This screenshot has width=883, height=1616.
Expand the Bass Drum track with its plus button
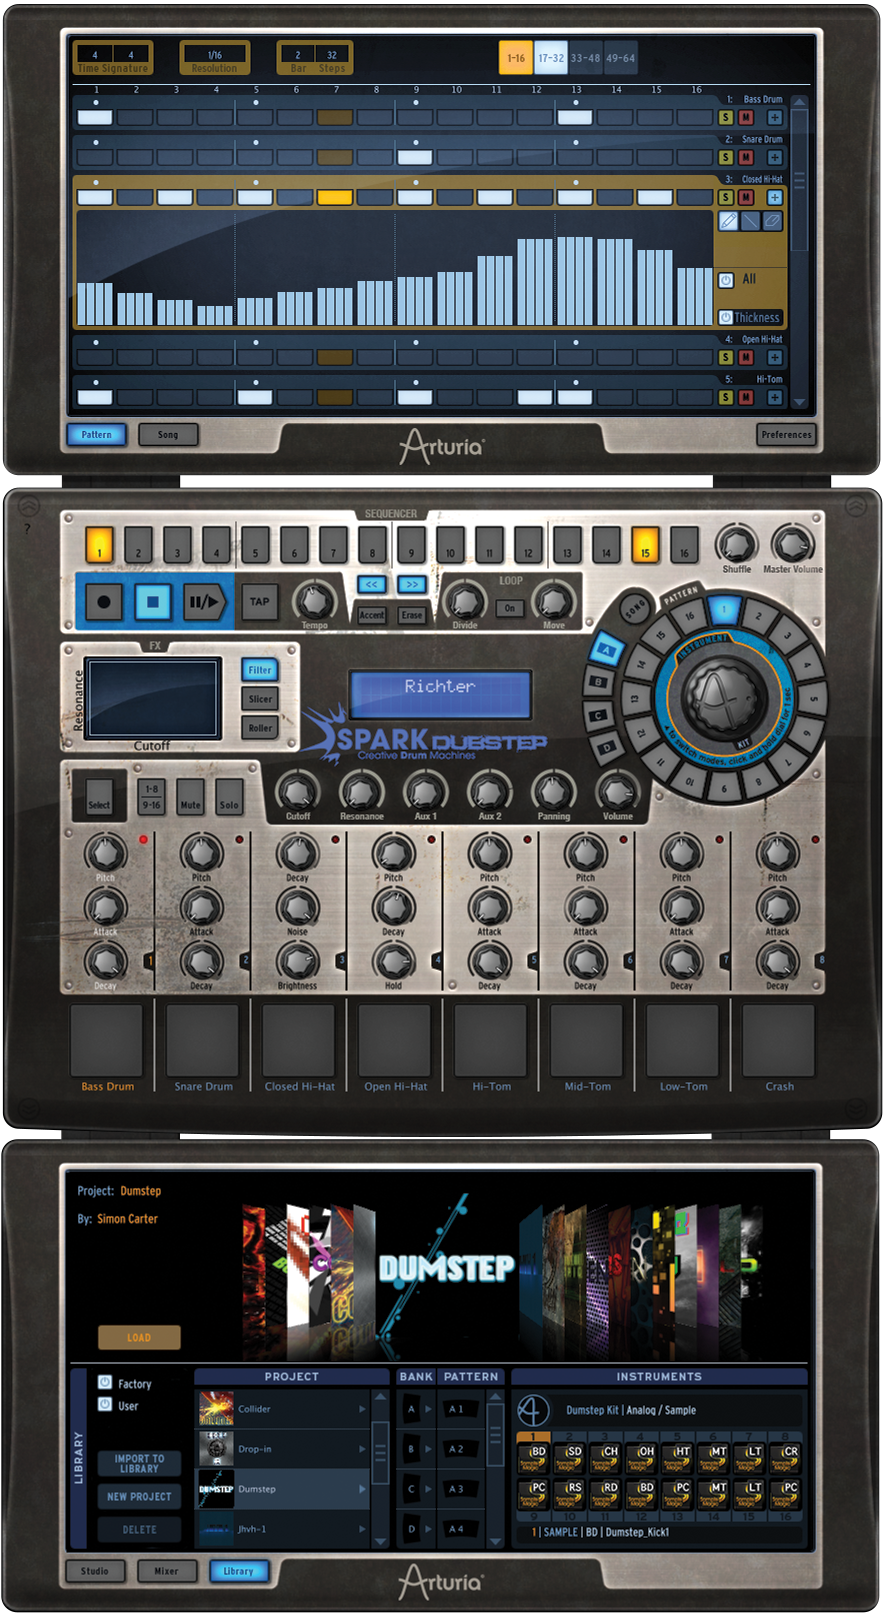[x=775, y=117]
